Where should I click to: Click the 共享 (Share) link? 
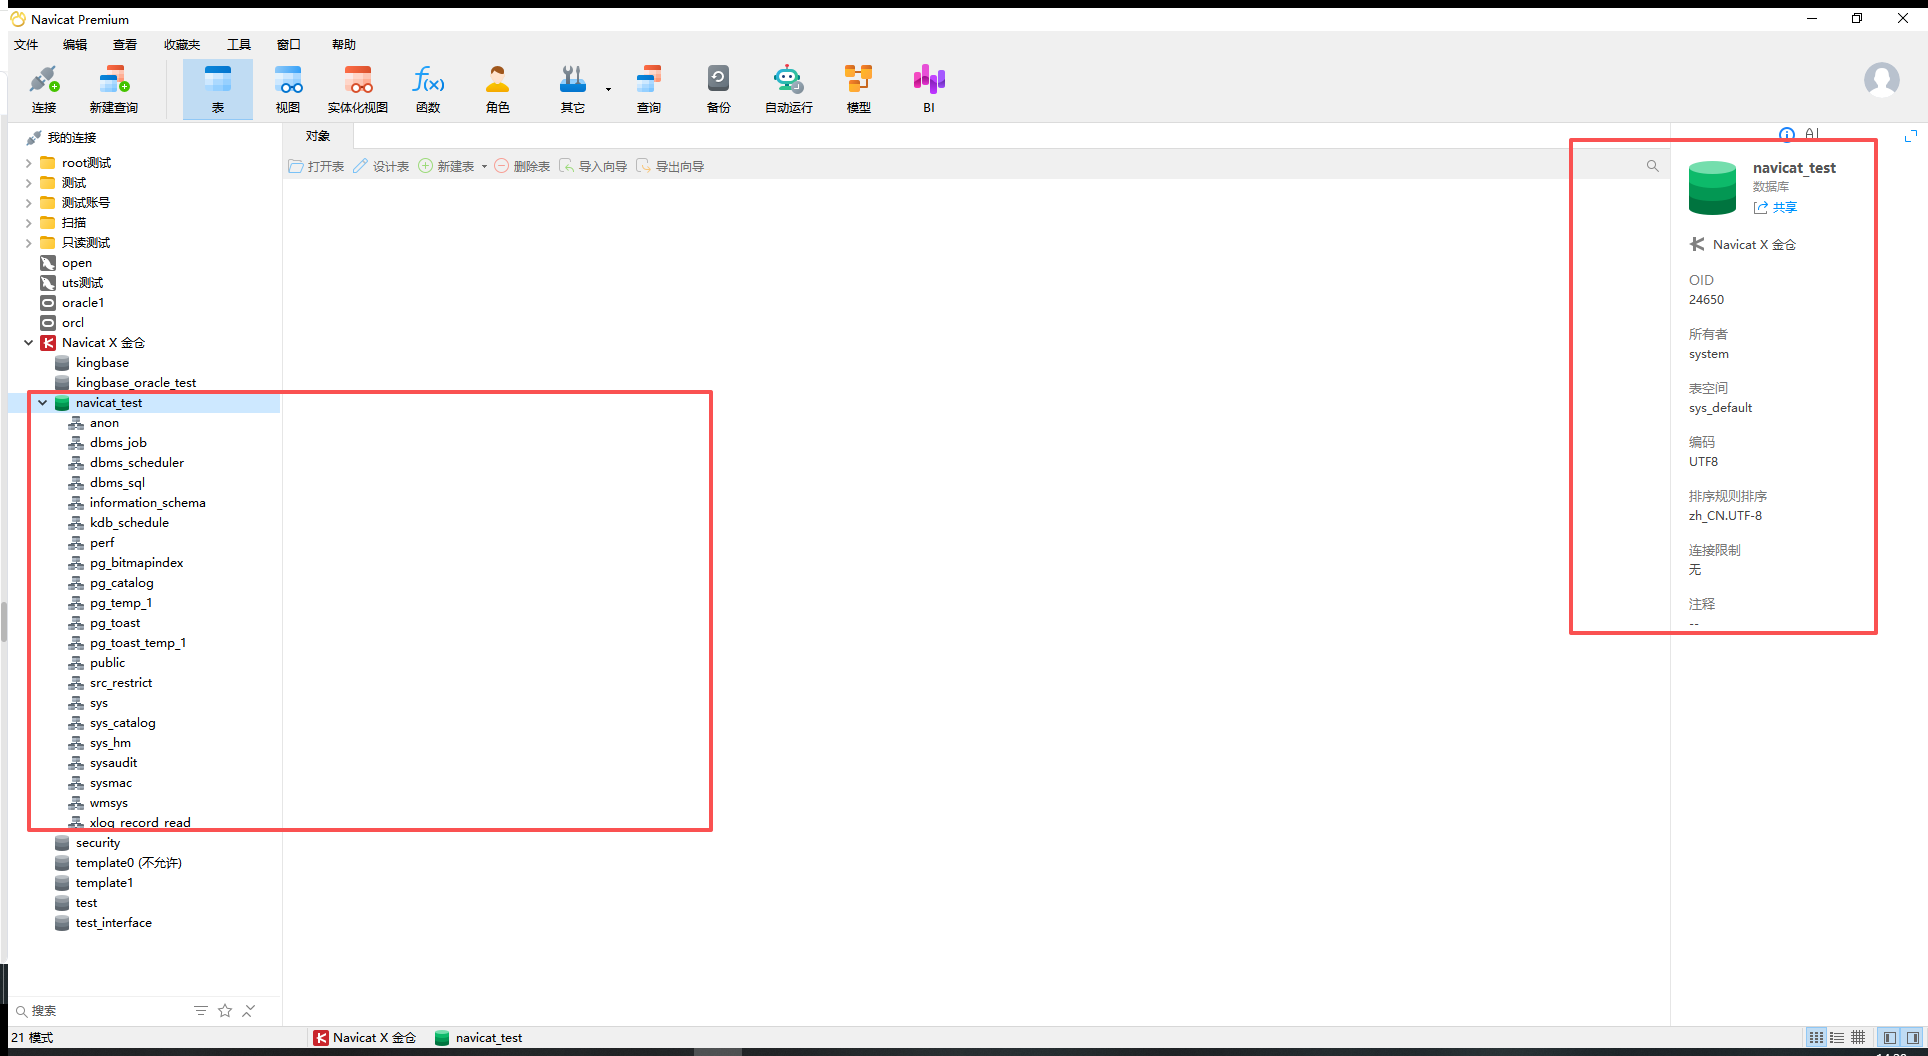[x=1776, y=208]
